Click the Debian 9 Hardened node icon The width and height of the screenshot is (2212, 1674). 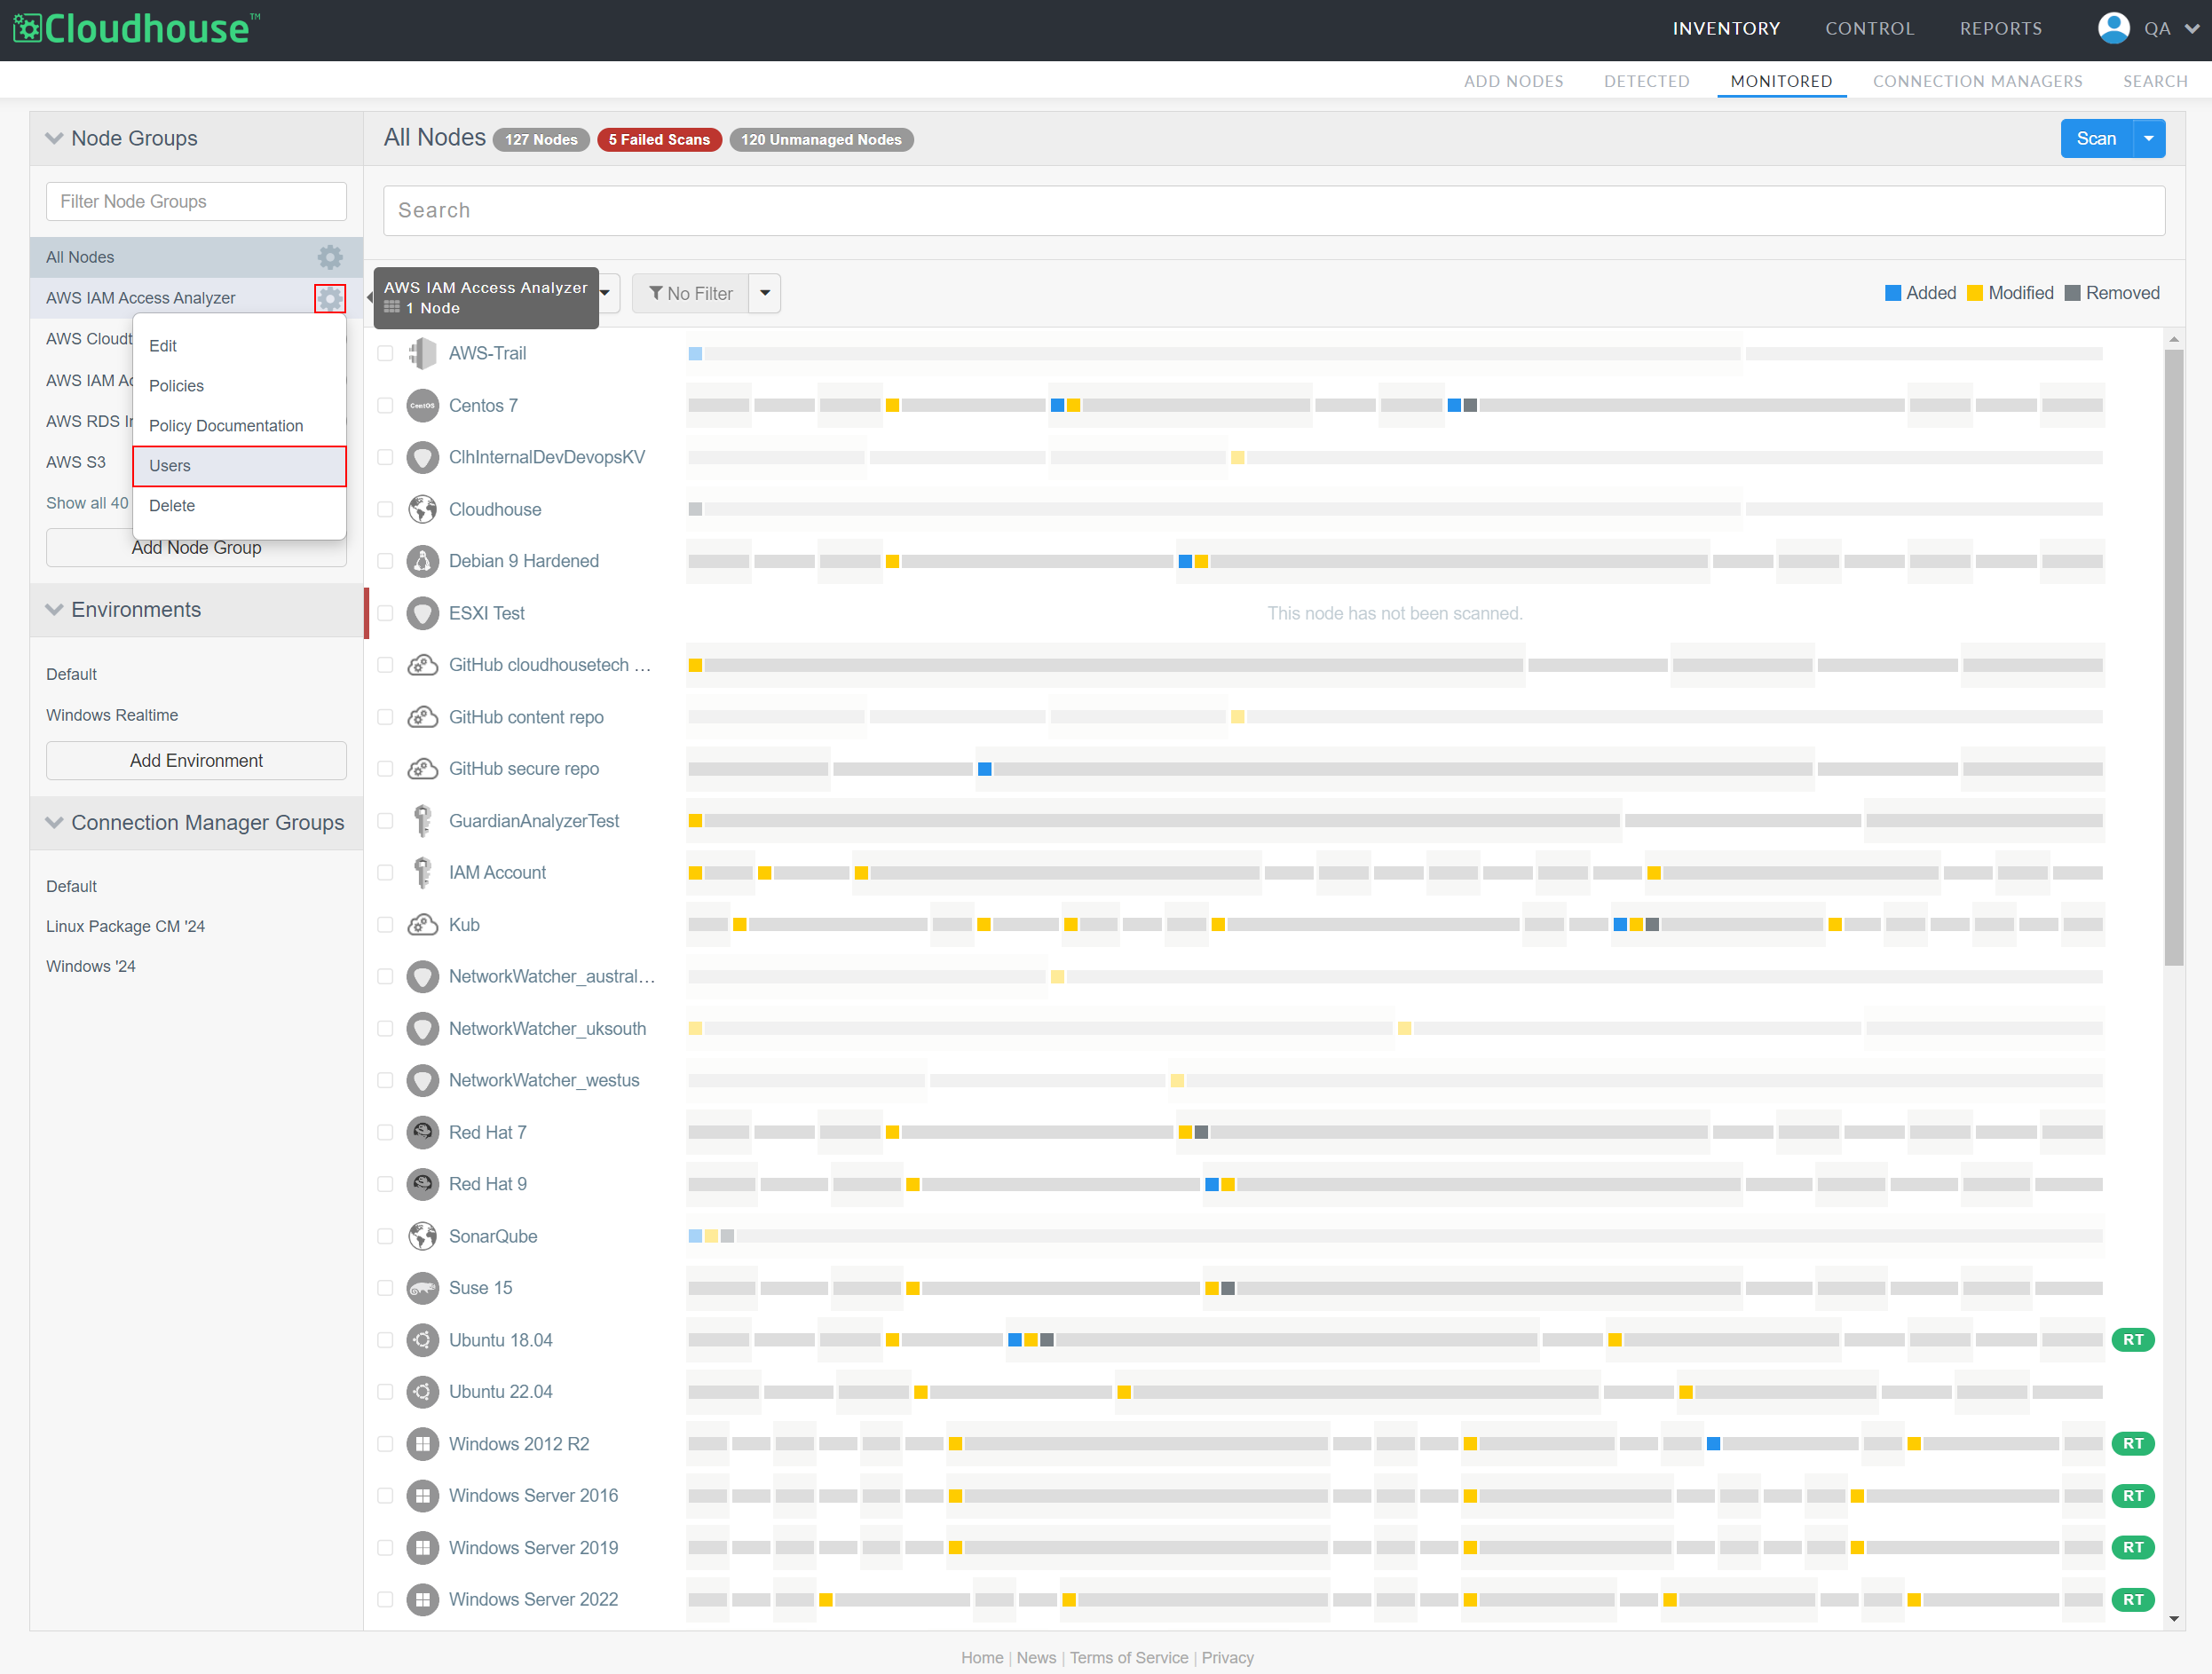click(x=423, y=561)
